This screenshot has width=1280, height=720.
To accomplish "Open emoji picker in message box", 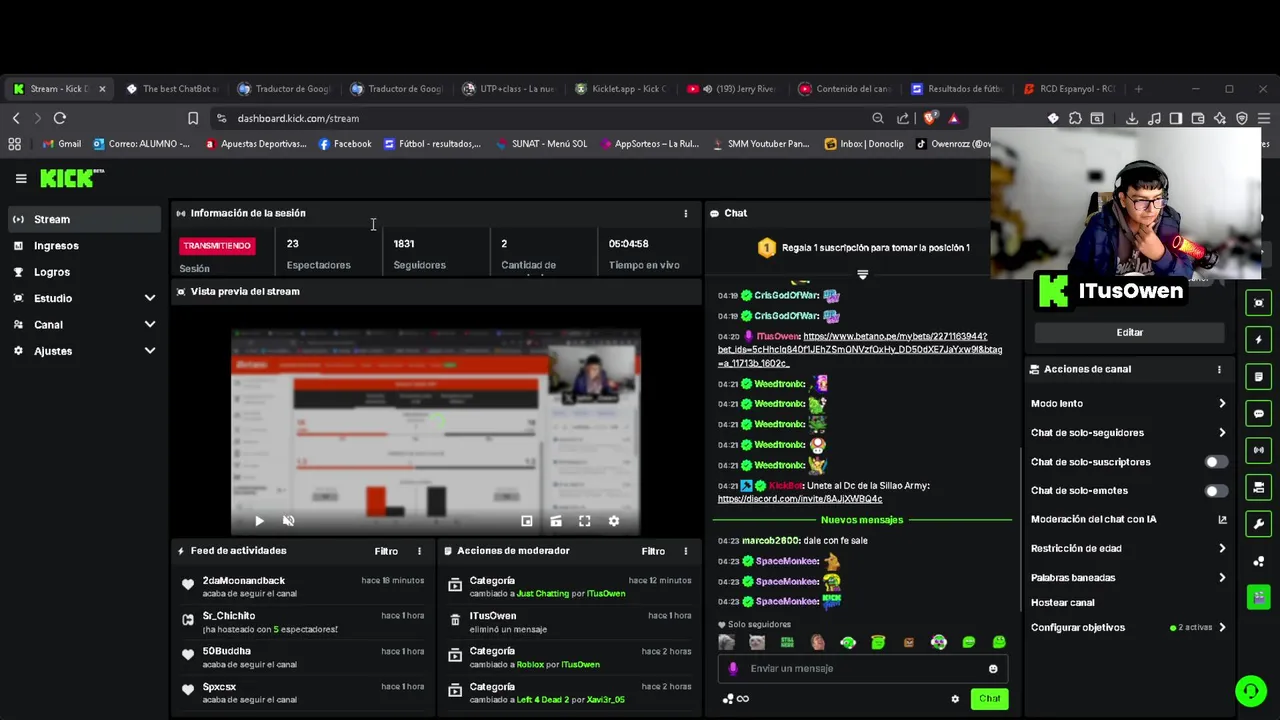I will tap(993, 669).
